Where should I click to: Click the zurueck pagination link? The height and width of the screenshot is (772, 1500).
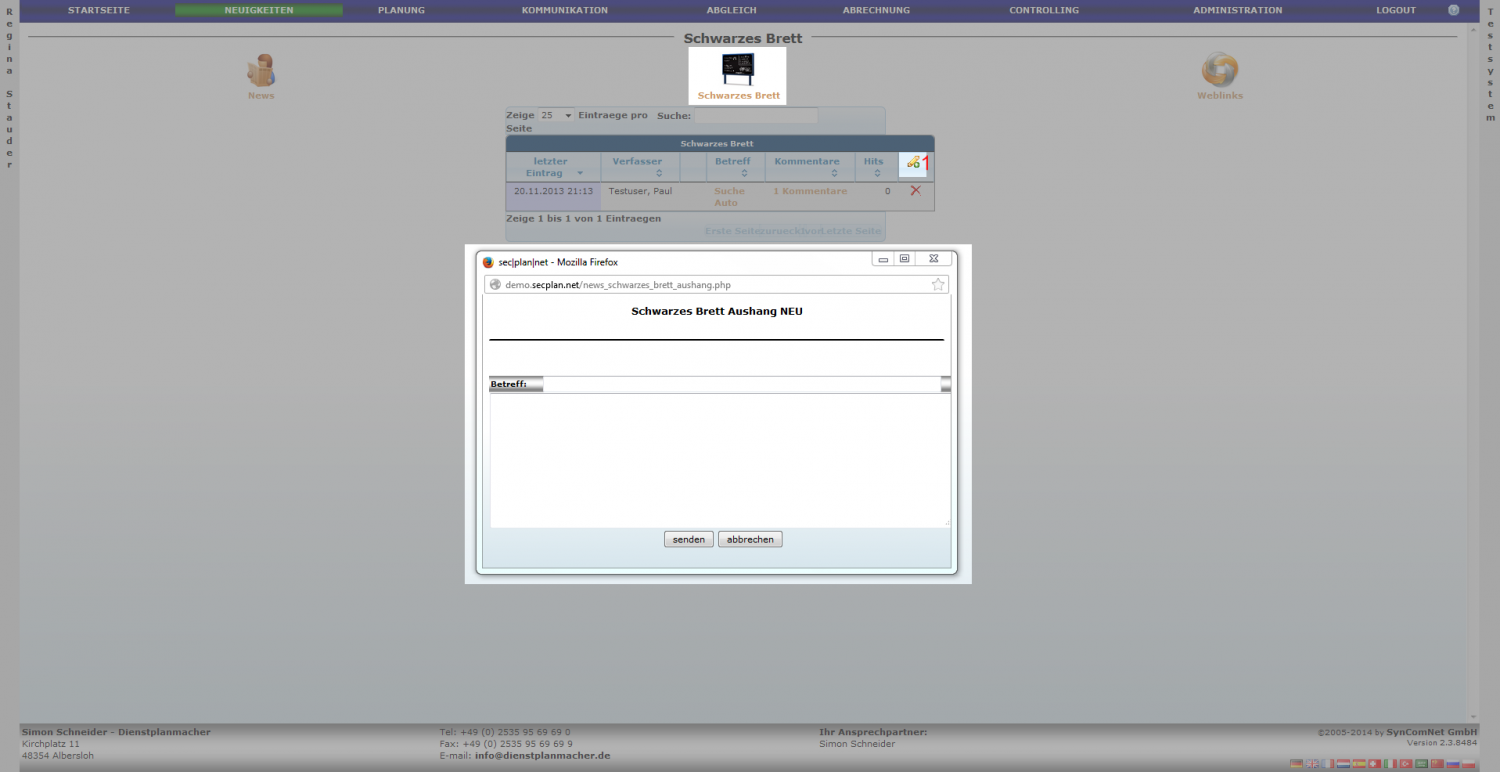pos(781,231)
